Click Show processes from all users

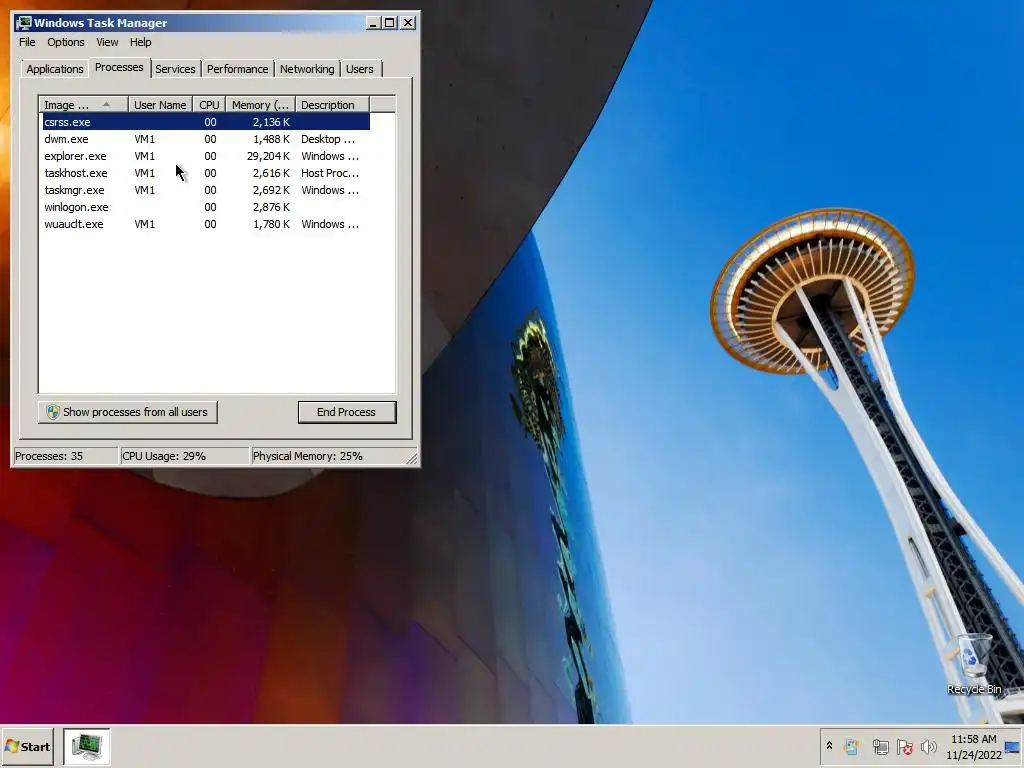tap(127, 412)
